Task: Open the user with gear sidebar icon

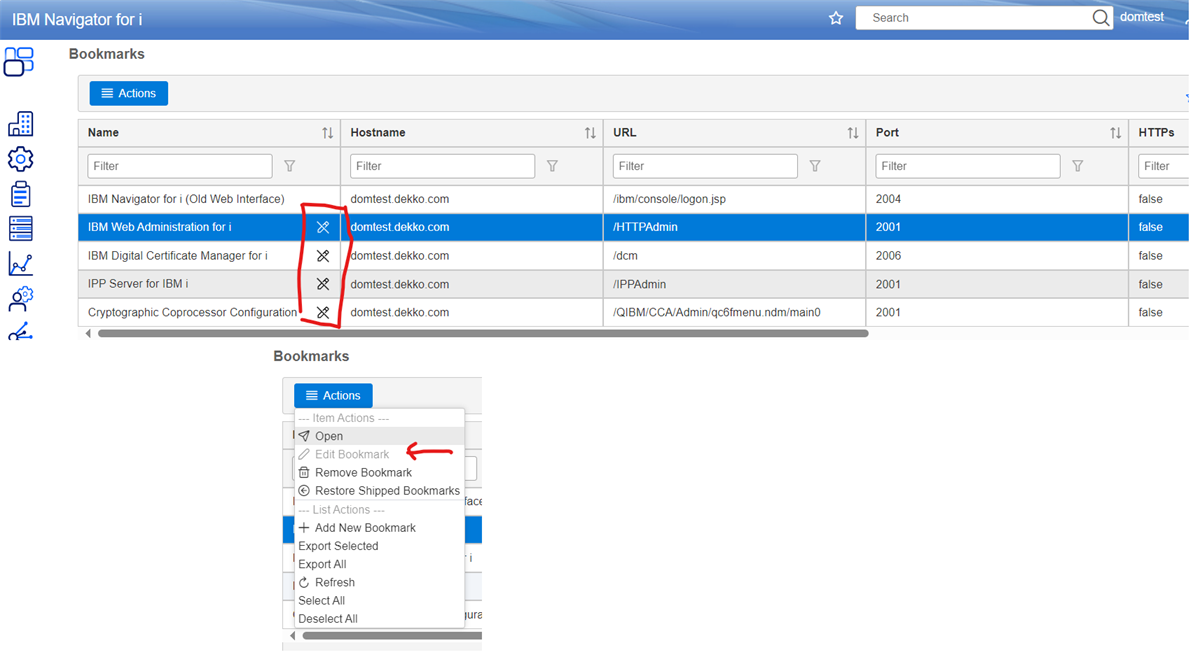Action: [20, 298]
